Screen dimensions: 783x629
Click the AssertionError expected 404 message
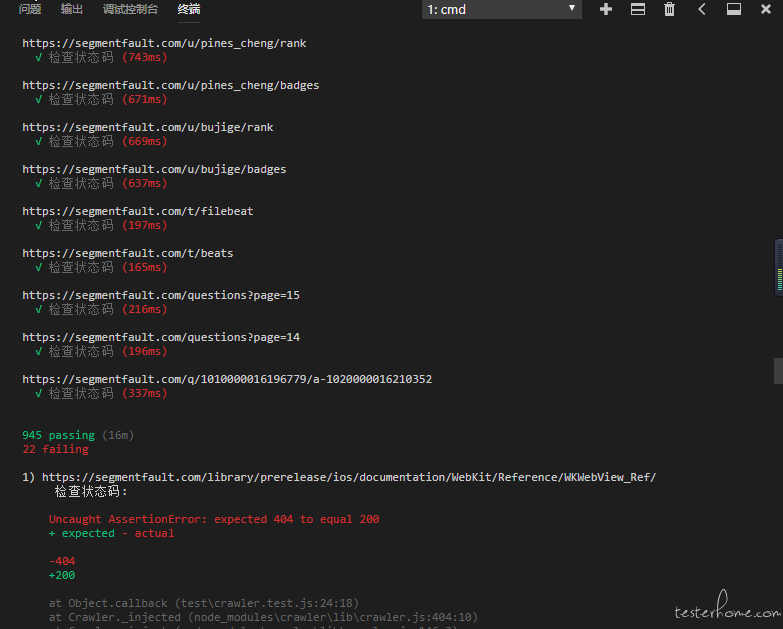214,519
